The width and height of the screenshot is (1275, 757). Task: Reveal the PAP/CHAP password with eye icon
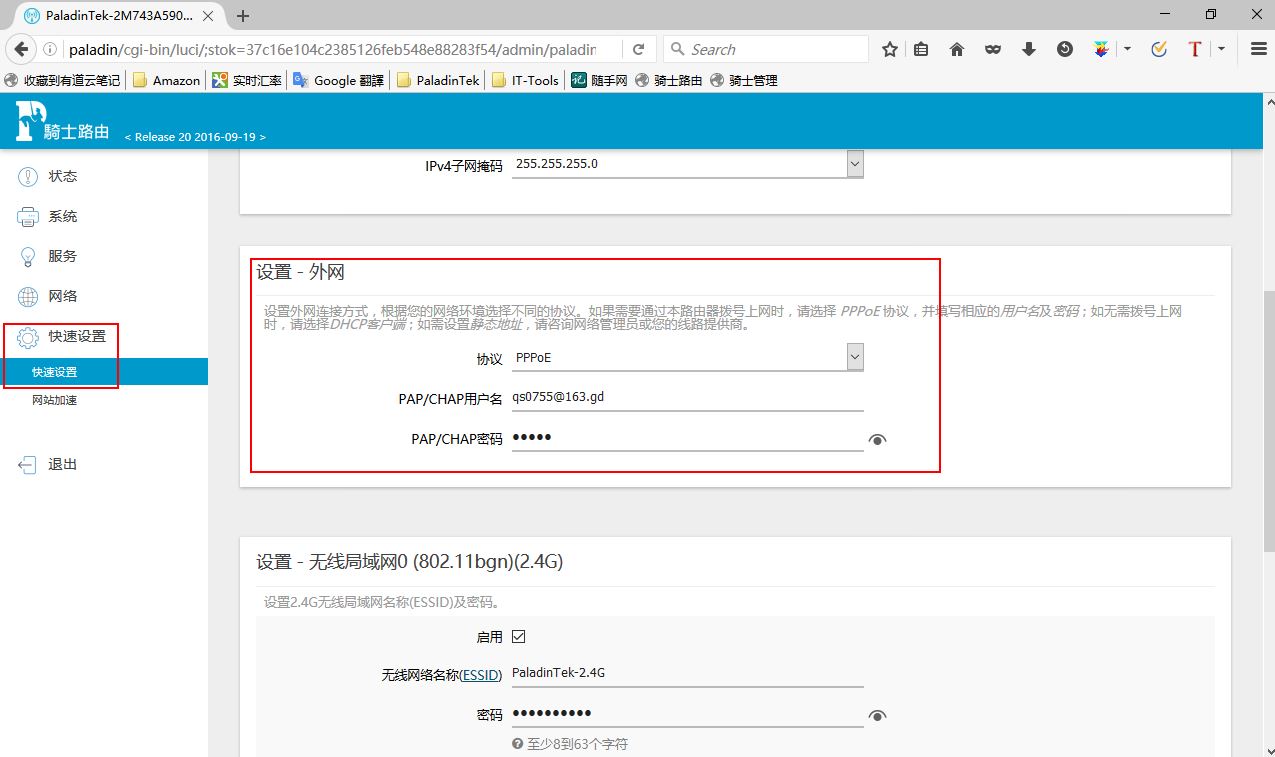pos(878,439)
